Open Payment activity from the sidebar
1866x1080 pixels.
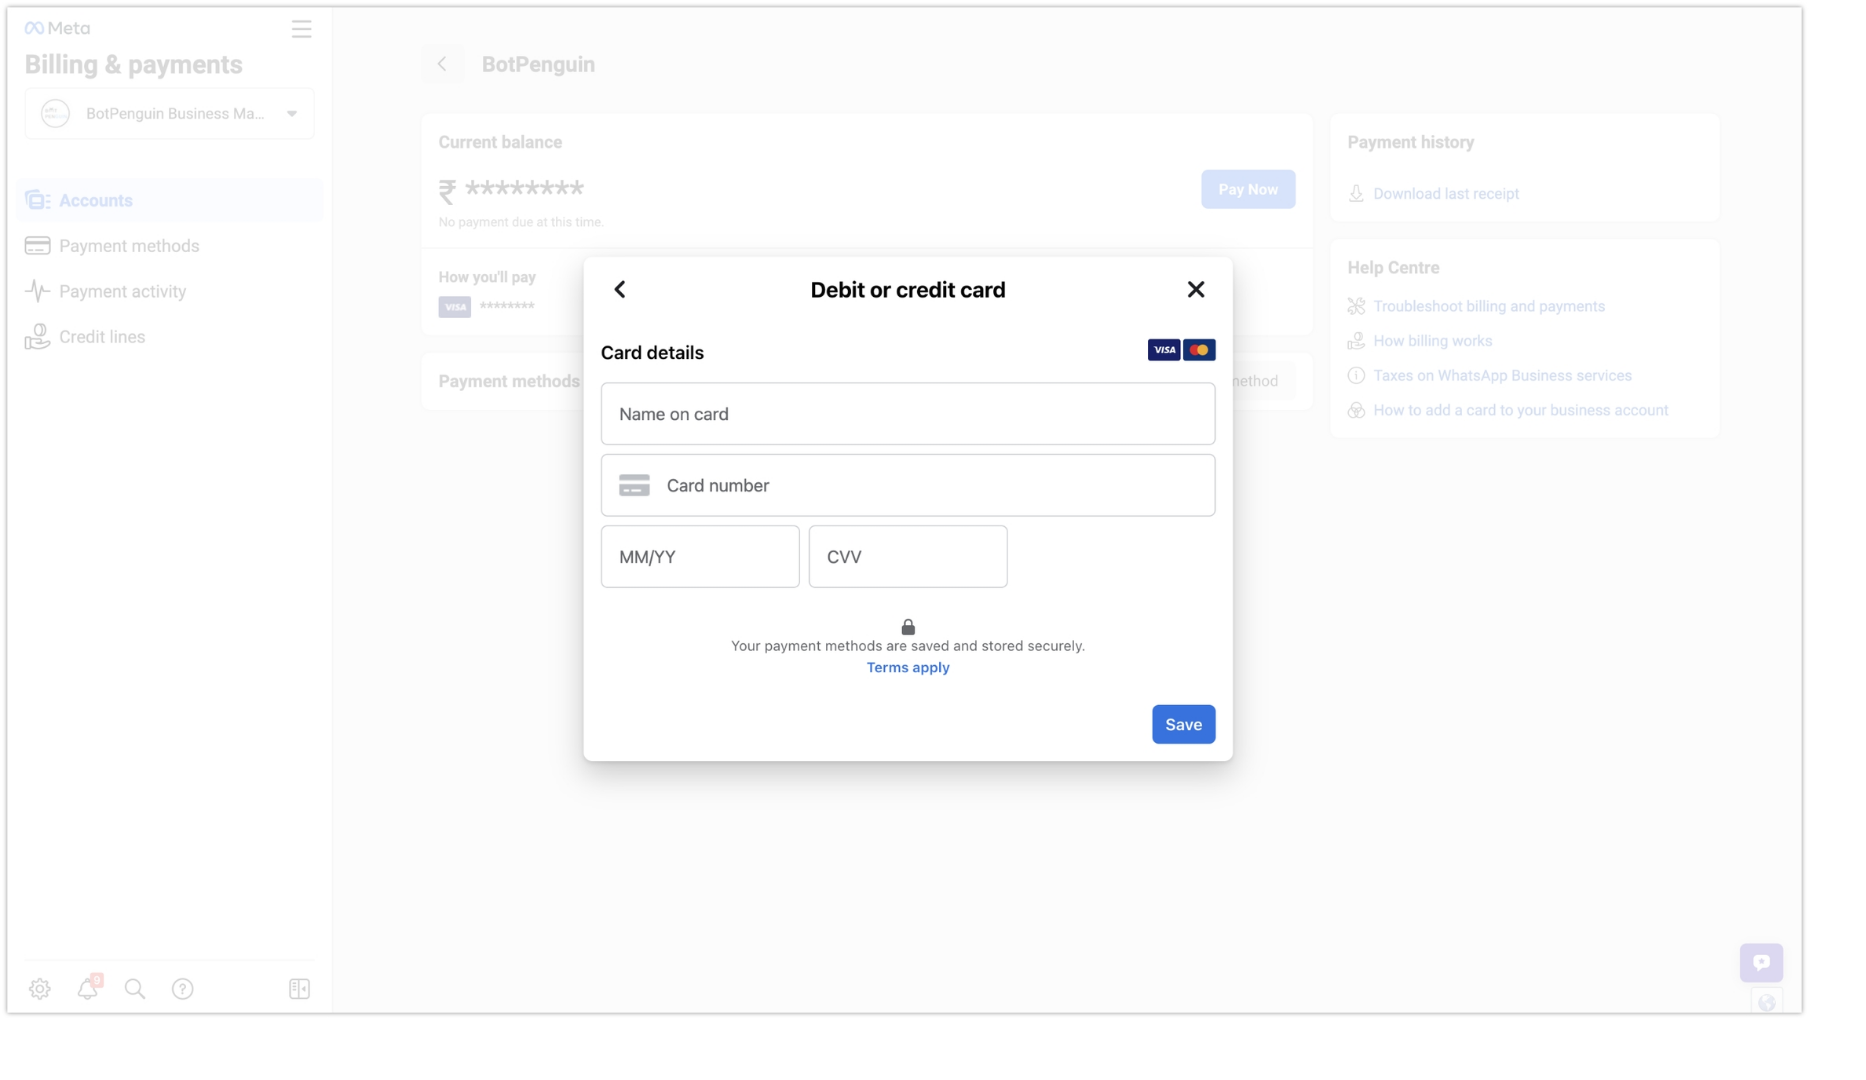click(x=121, y=291)
